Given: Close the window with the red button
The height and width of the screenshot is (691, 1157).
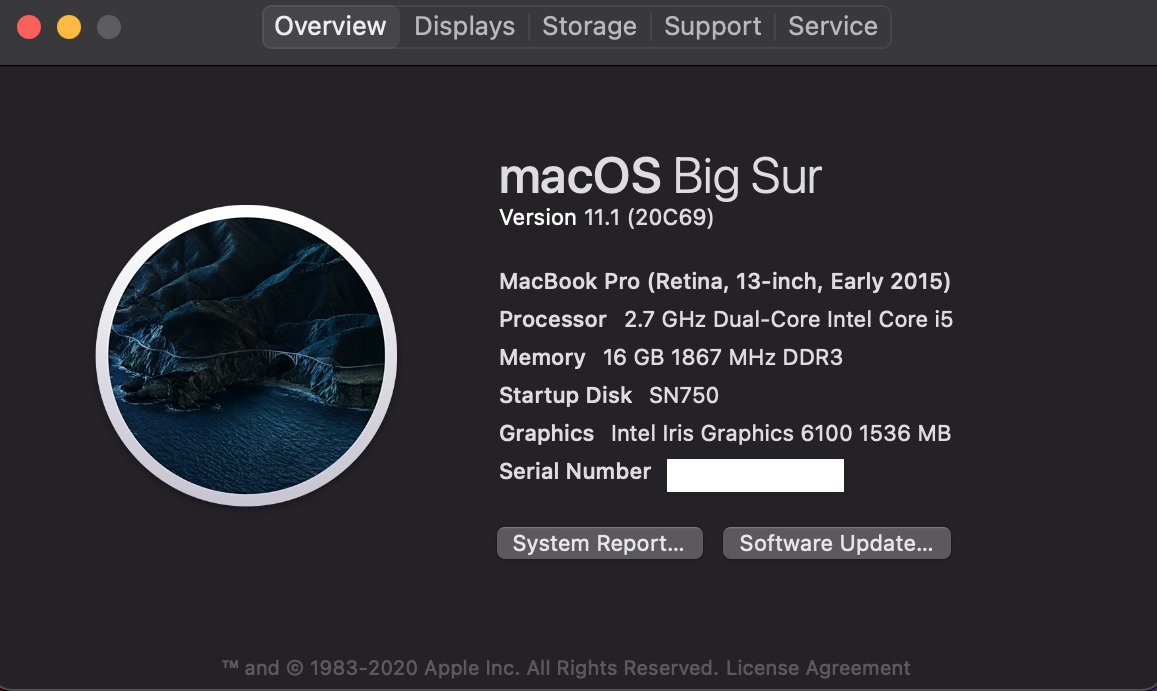Looking at the screenshot, I should (x=29, y=27).
